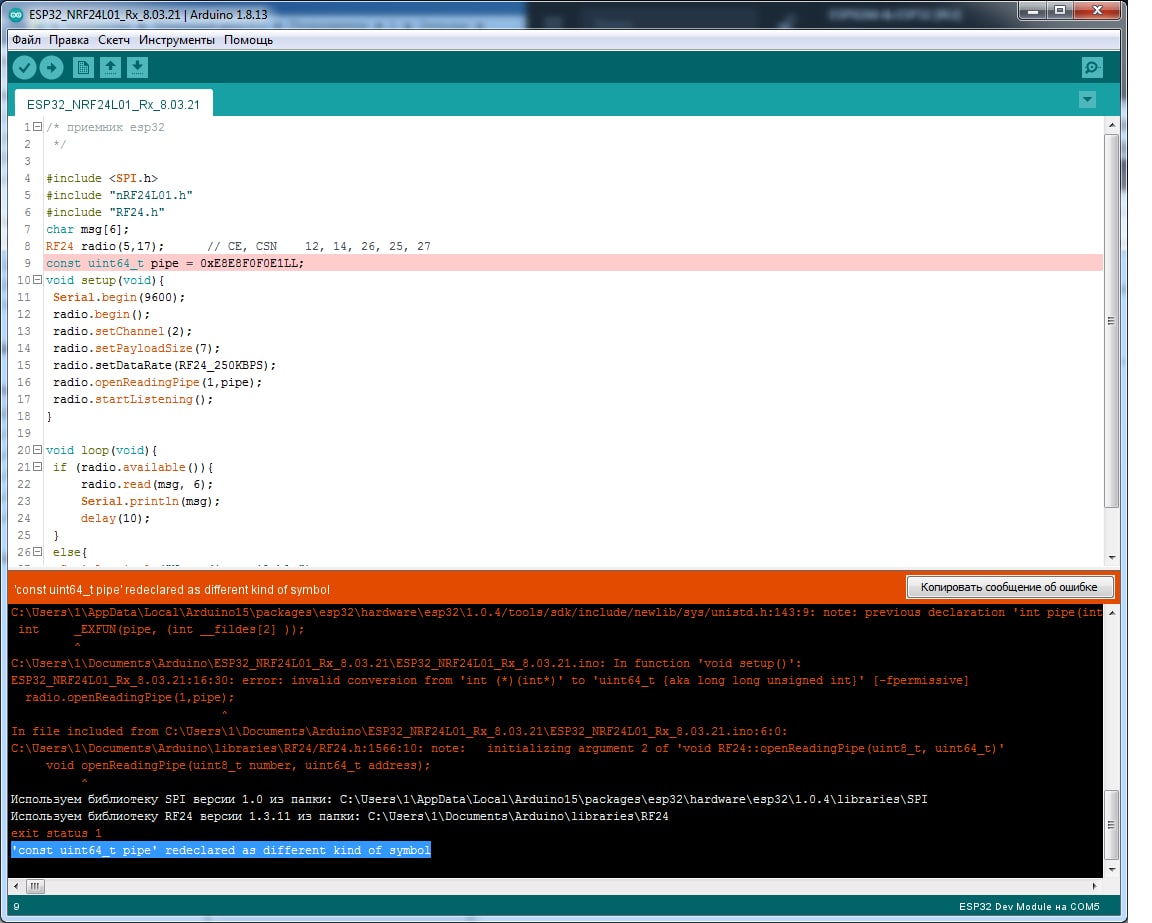Click the line 'radio.setPayloadSize(7);'
1152x923 pixels.
click(137, 348)
